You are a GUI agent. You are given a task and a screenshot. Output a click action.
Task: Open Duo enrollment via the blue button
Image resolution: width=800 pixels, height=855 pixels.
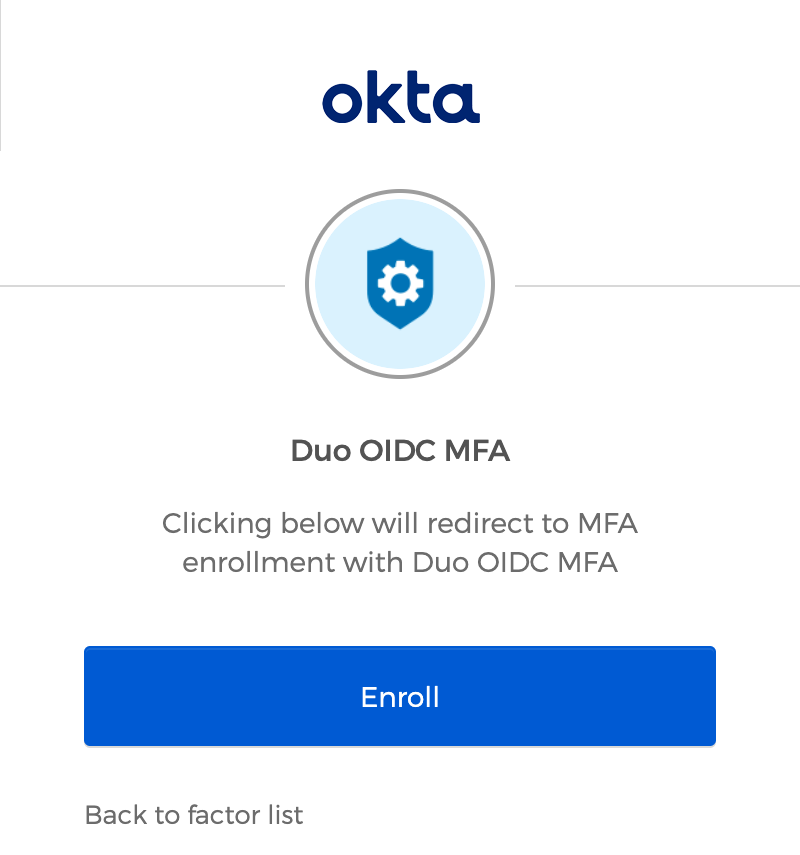pyautogui.click(x=400, y=696)
